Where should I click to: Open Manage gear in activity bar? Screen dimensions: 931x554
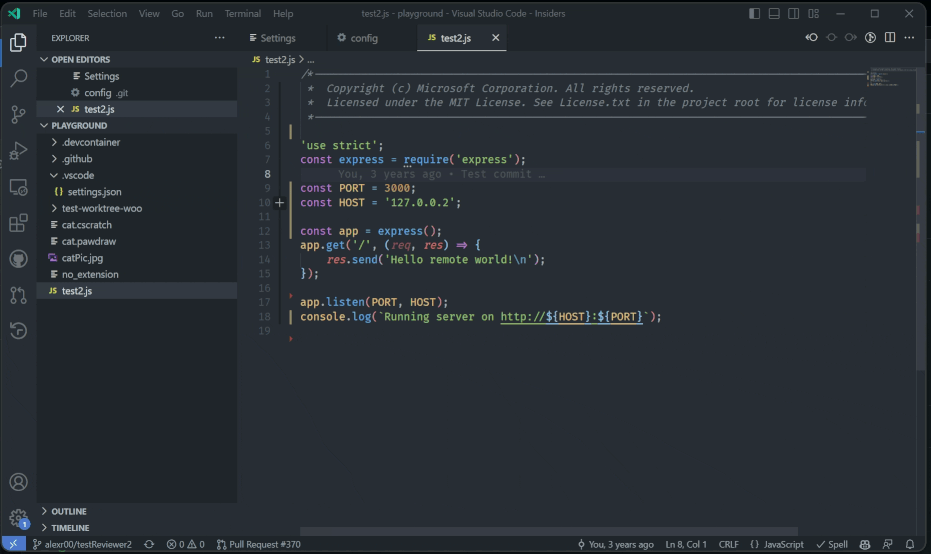(18, 518)
